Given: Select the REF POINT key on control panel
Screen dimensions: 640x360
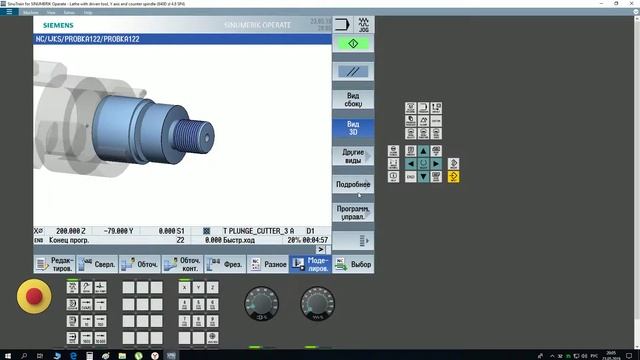Looking at the screenshot, I should [100, 287].
